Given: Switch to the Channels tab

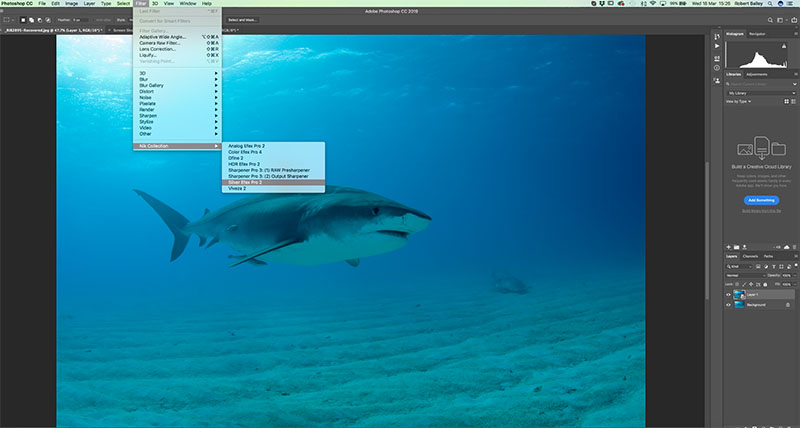Looking at the screenshot, I should pyautogui.click(x=750, y=257).
